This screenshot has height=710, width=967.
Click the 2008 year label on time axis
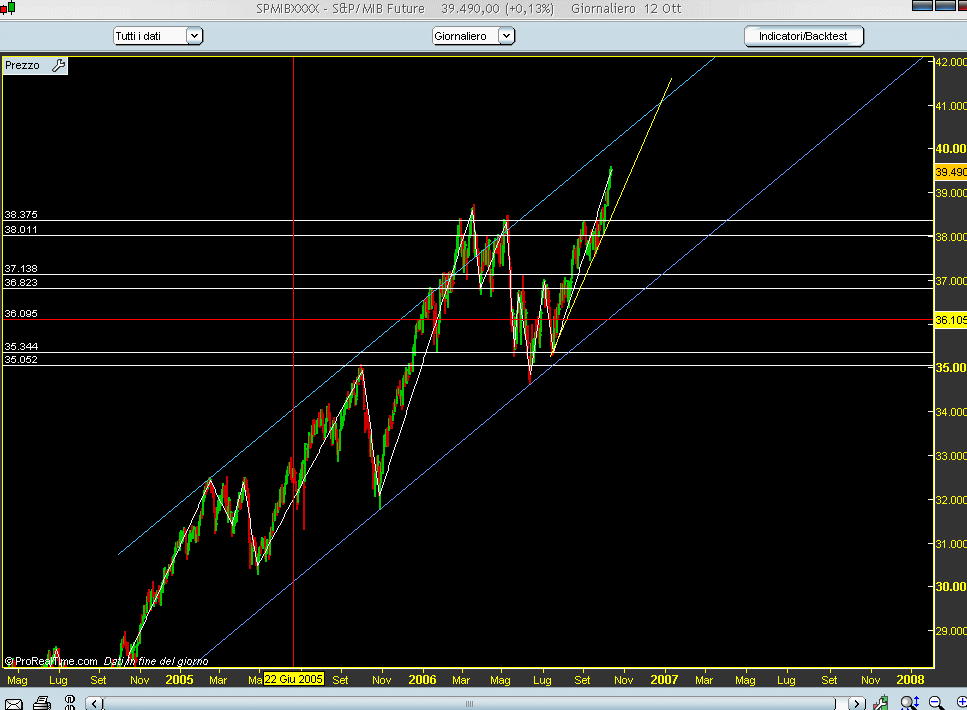910,680
